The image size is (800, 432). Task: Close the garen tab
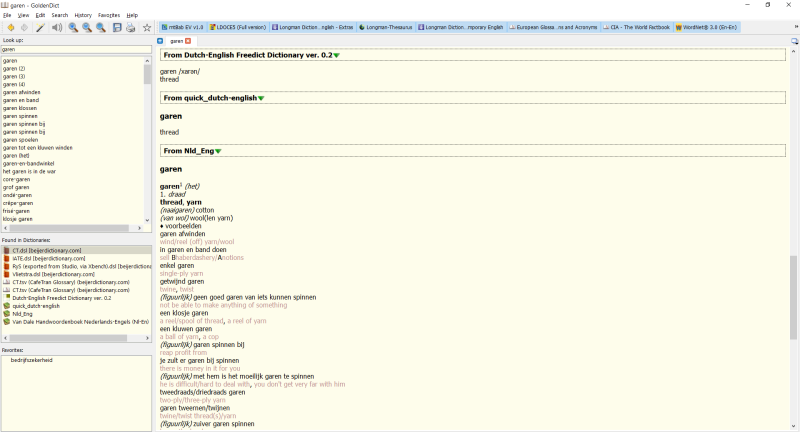(188, 41)
